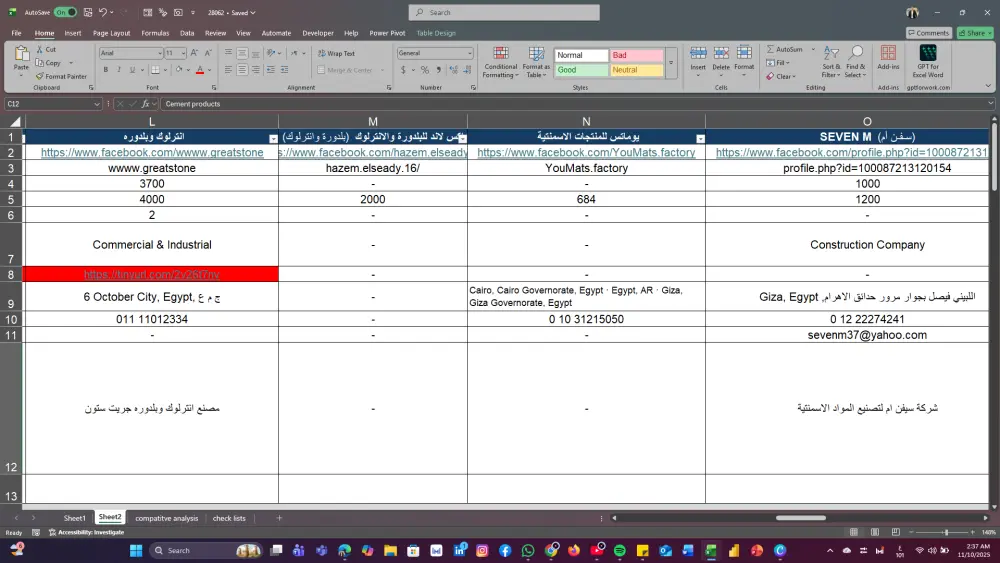
Task: Open the Arial font name dropdown
Action: tap(159, 53)
